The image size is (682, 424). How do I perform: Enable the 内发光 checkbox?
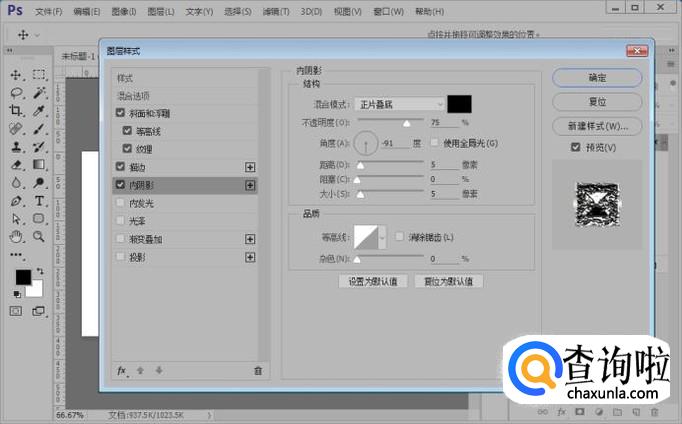click(121, 203)
